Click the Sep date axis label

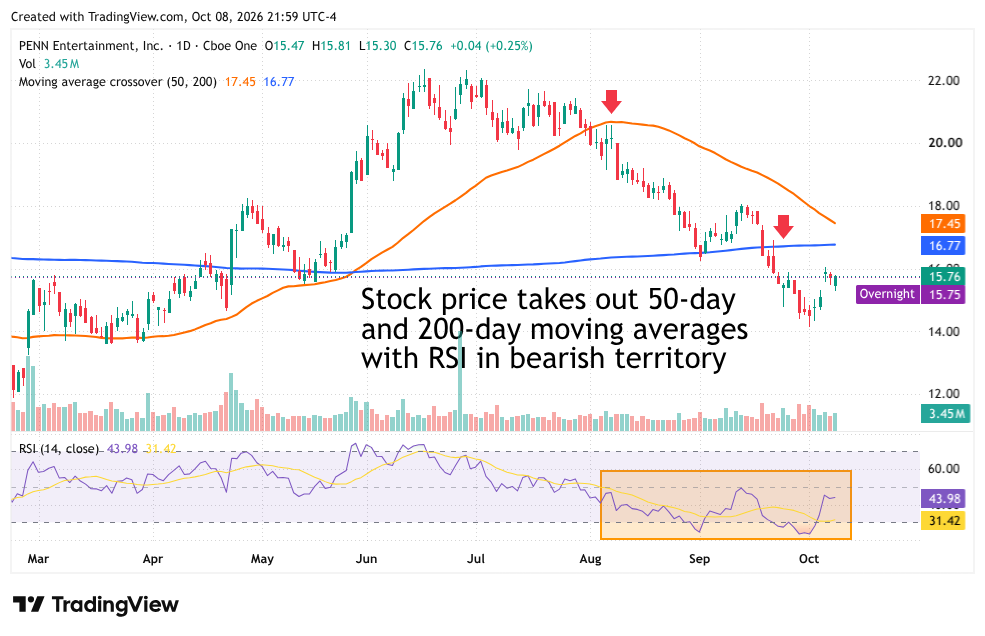tap(699, 559)
